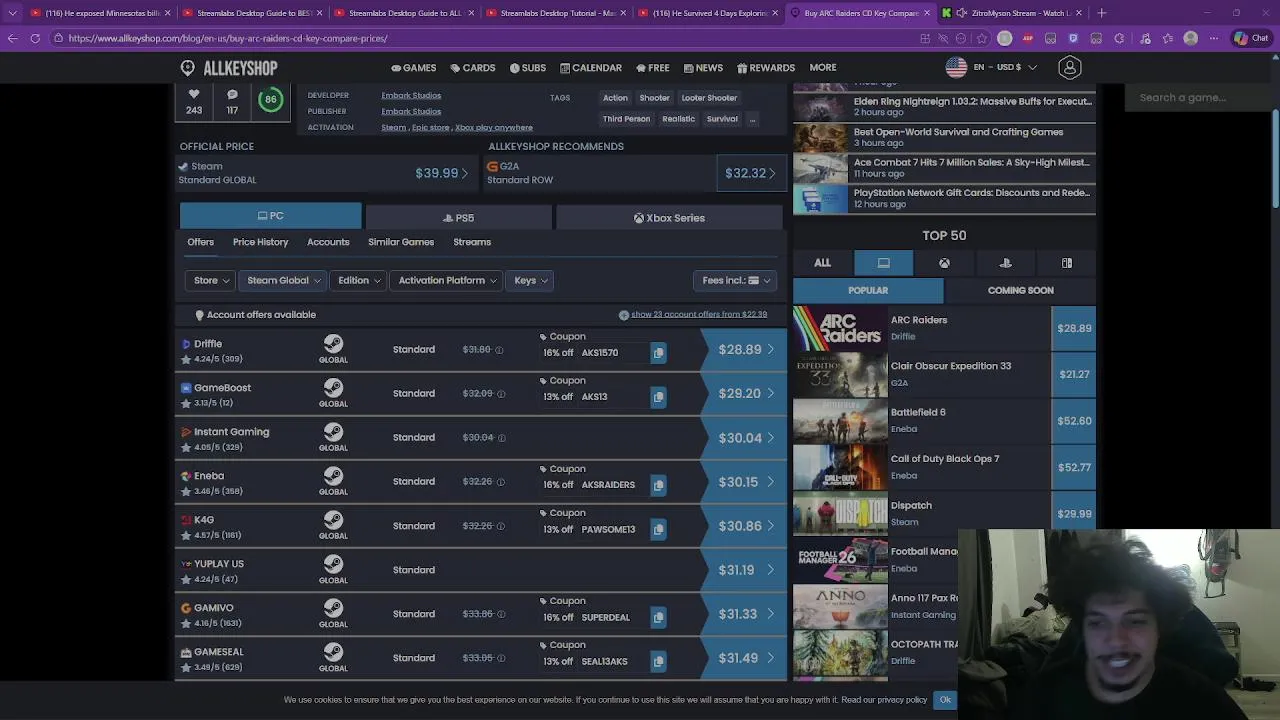Screen dimensions: 1280x720
Task: Open Elden Ring Nightreign news article
Action: 945,106
